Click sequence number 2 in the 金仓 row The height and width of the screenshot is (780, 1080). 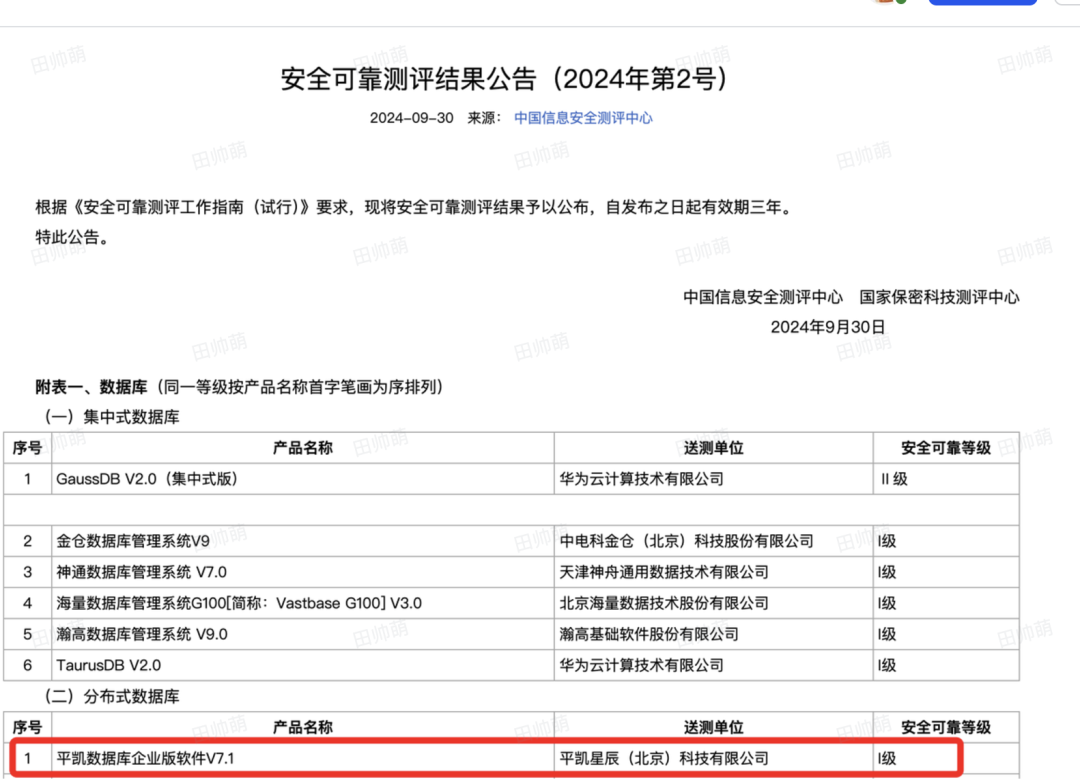(x=28, y=542)
